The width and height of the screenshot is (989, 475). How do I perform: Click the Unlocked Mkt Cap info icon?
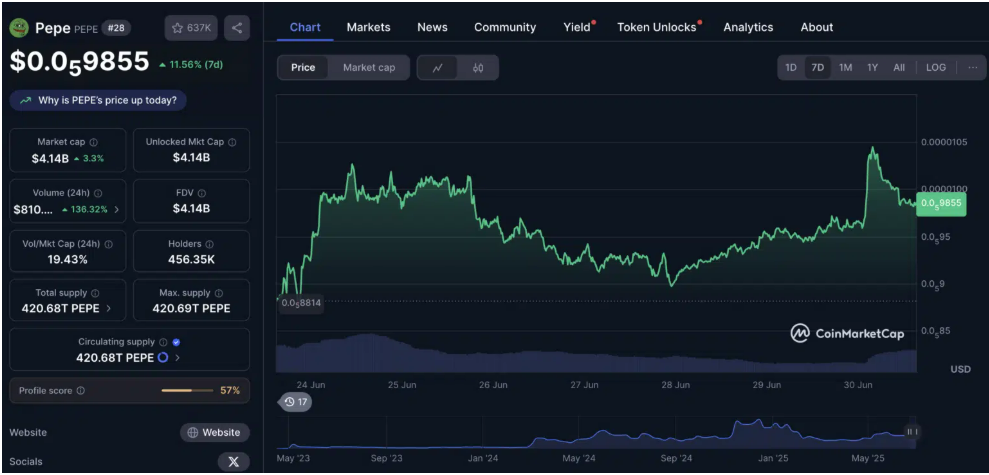pyautogui.click(x=232, y=143)
